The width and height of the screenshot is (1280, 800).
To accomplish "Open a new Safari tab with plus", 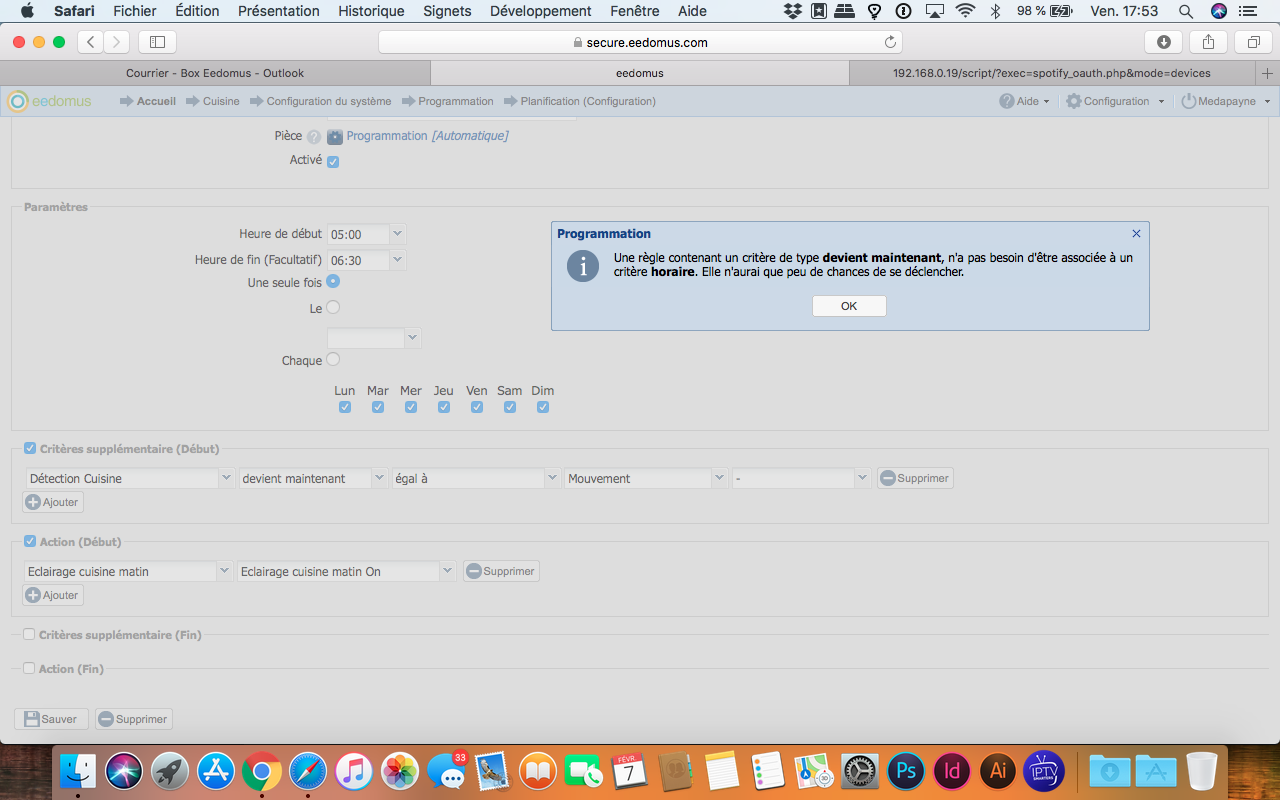I will coord(1267,73).
